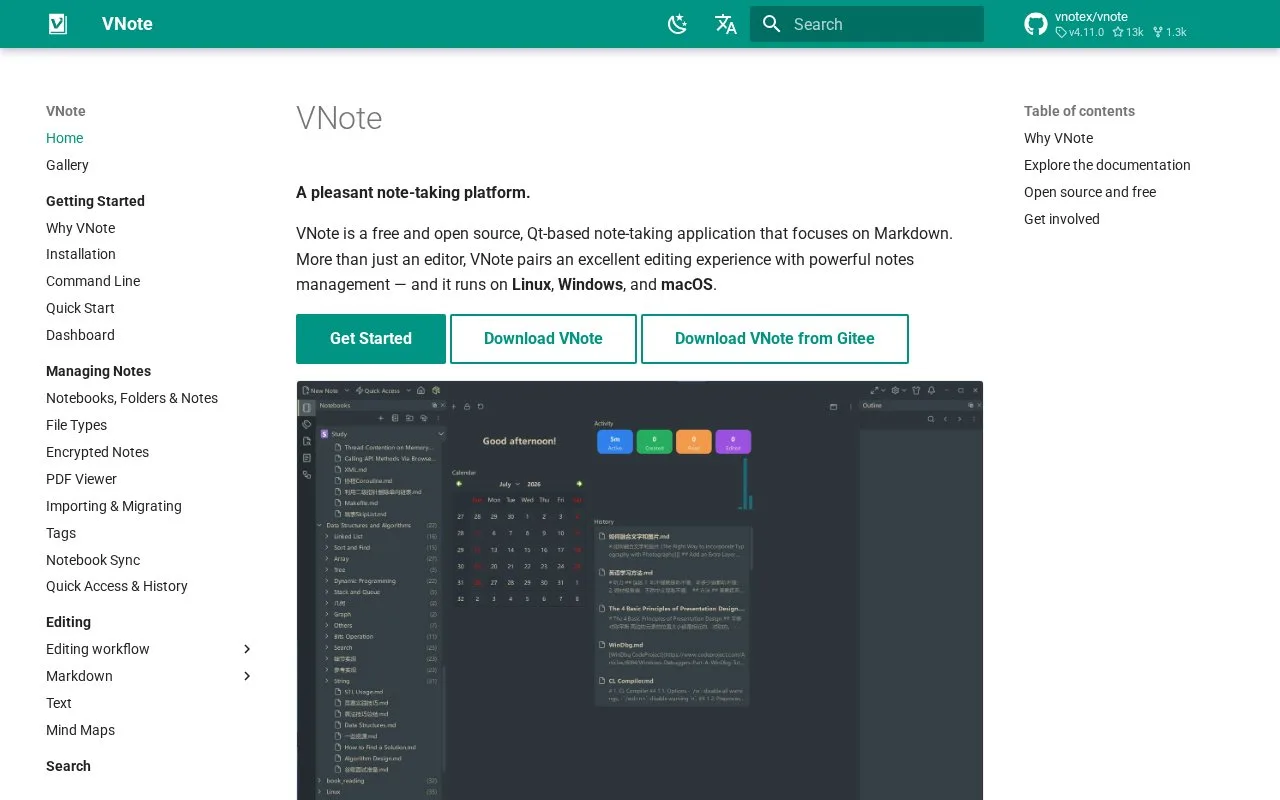The image size is (1280, 800).
Task: Open the Dashboard page
Action: tap(80, 335)
